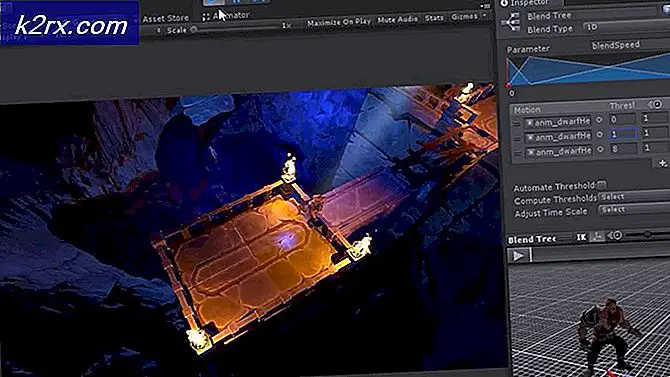
Task: Select third anm_dwarfHe motion field
Action: [x=558, y=151]
